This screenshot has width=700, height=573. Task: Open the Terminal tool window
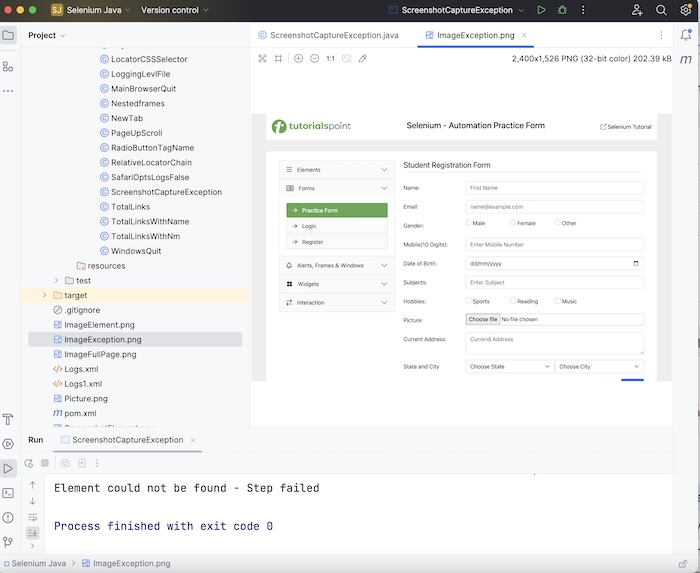pyautogui.click(x=9, y=492)
